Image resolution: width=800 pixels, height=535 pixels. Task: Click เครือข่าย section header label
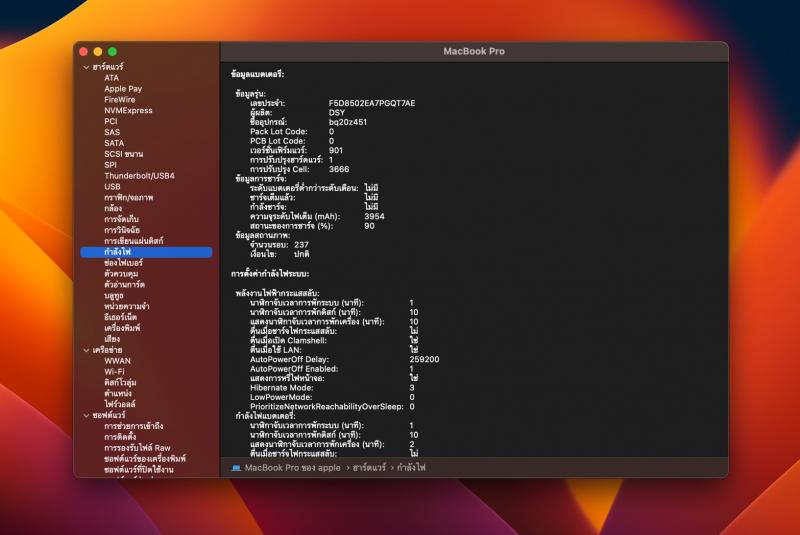click(x=107, y=350)
